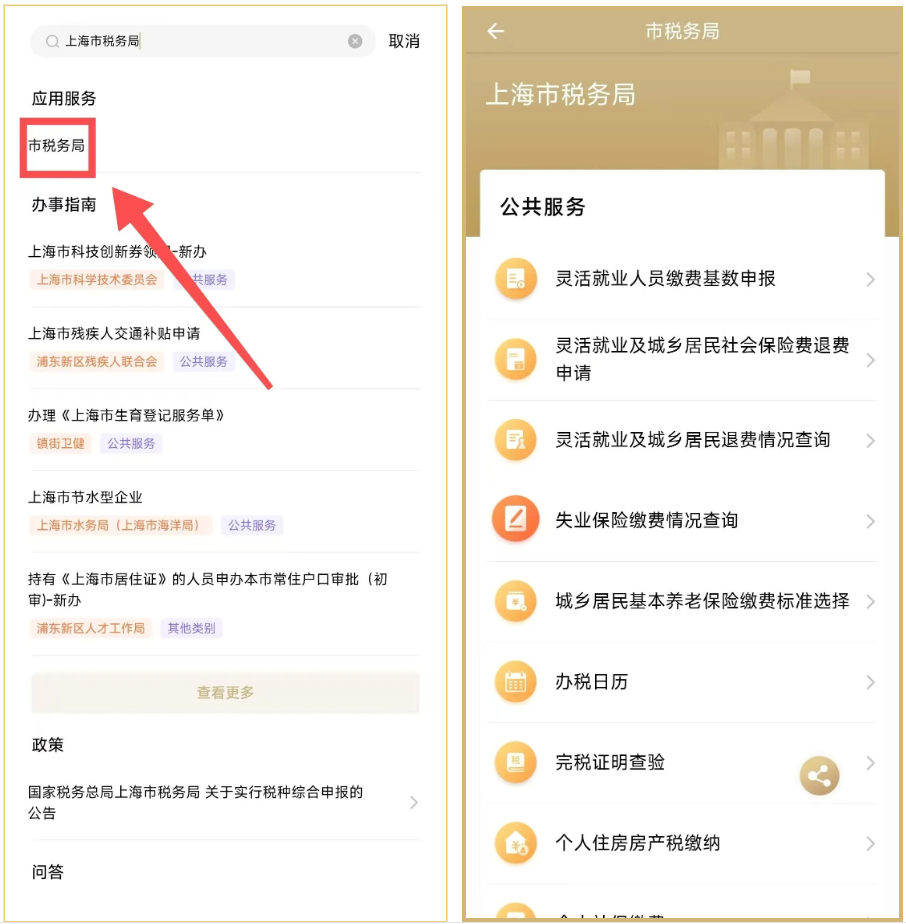Image resolution: width=906 pixels, height=924 pixels.
Task: Expand the 城乡居民基本养老保险缴费标准选择 chevron
Action: (x=870, y=602)
